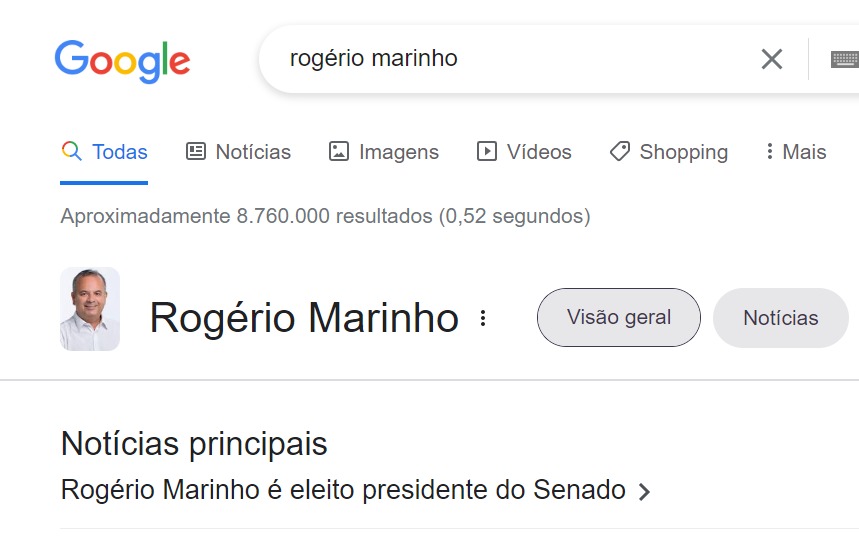Expand the Mais search options menu
This screenshot has width=859, height=541.
796,152
